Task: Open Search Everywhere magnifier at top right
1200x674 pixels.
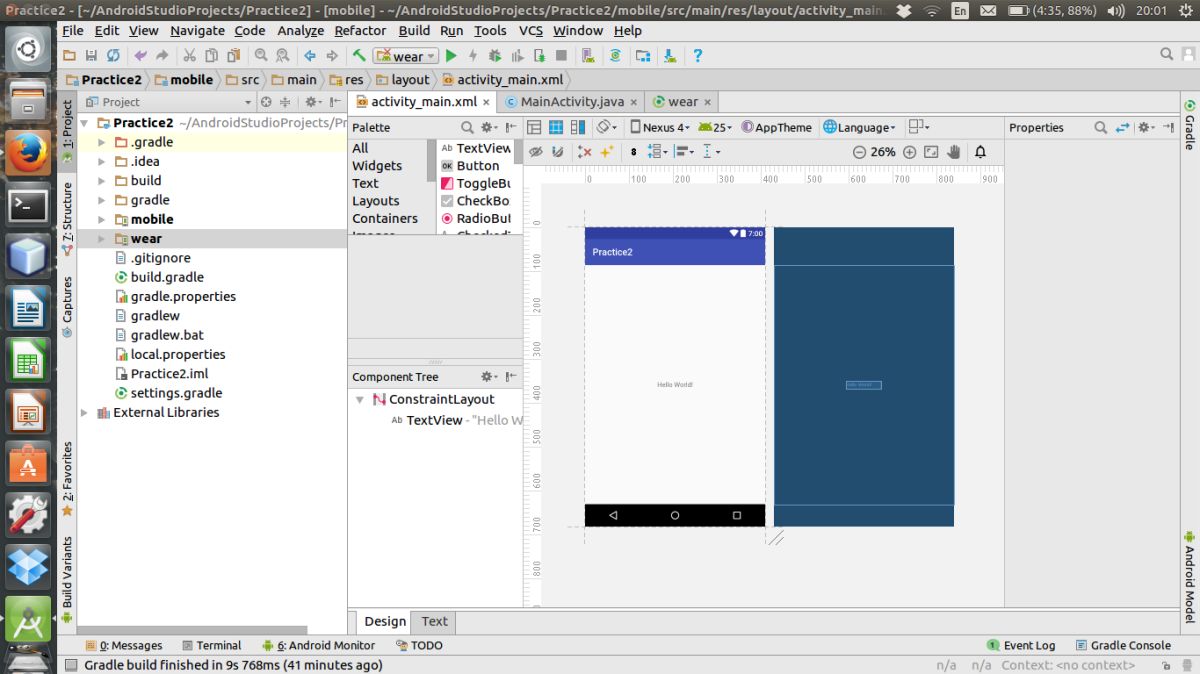Action: pyautogui.click(x=1167, y=55)
